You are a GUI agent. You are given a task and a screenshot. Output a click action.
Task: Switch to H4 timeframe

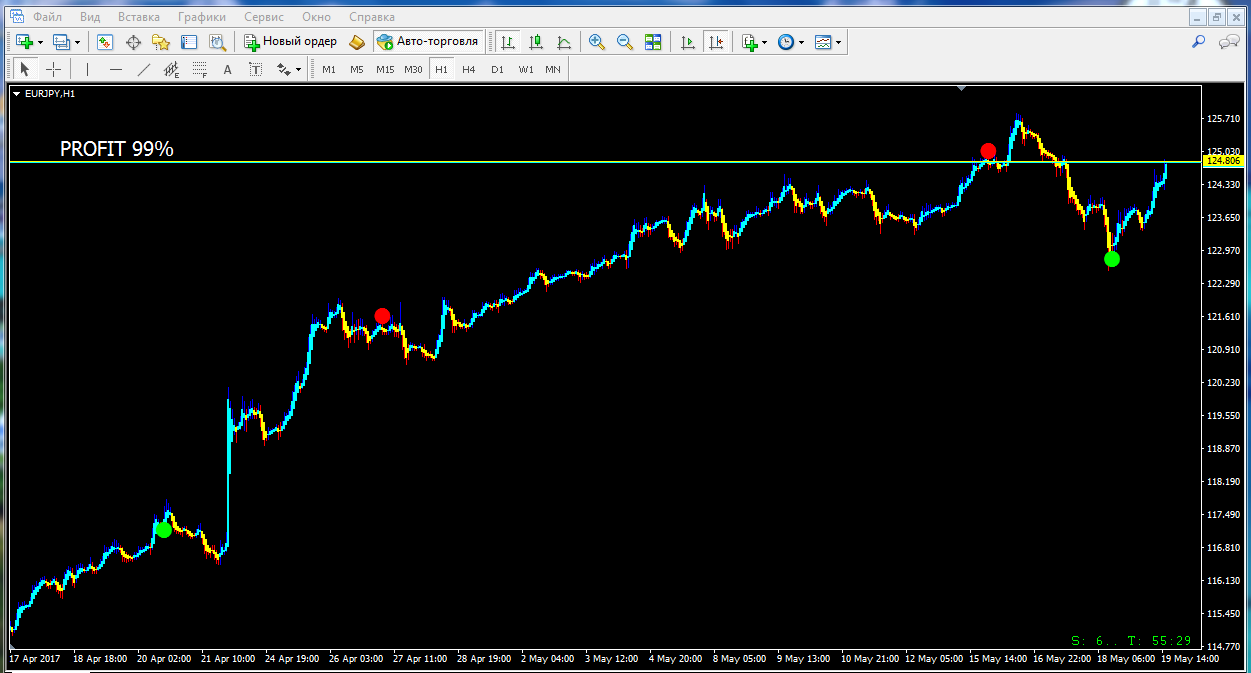point(468,69)
